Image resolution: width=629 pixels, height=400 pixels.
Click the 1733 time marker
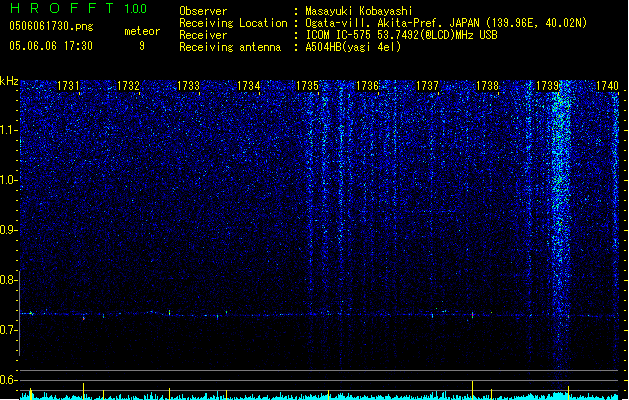[x=188, y=86]
